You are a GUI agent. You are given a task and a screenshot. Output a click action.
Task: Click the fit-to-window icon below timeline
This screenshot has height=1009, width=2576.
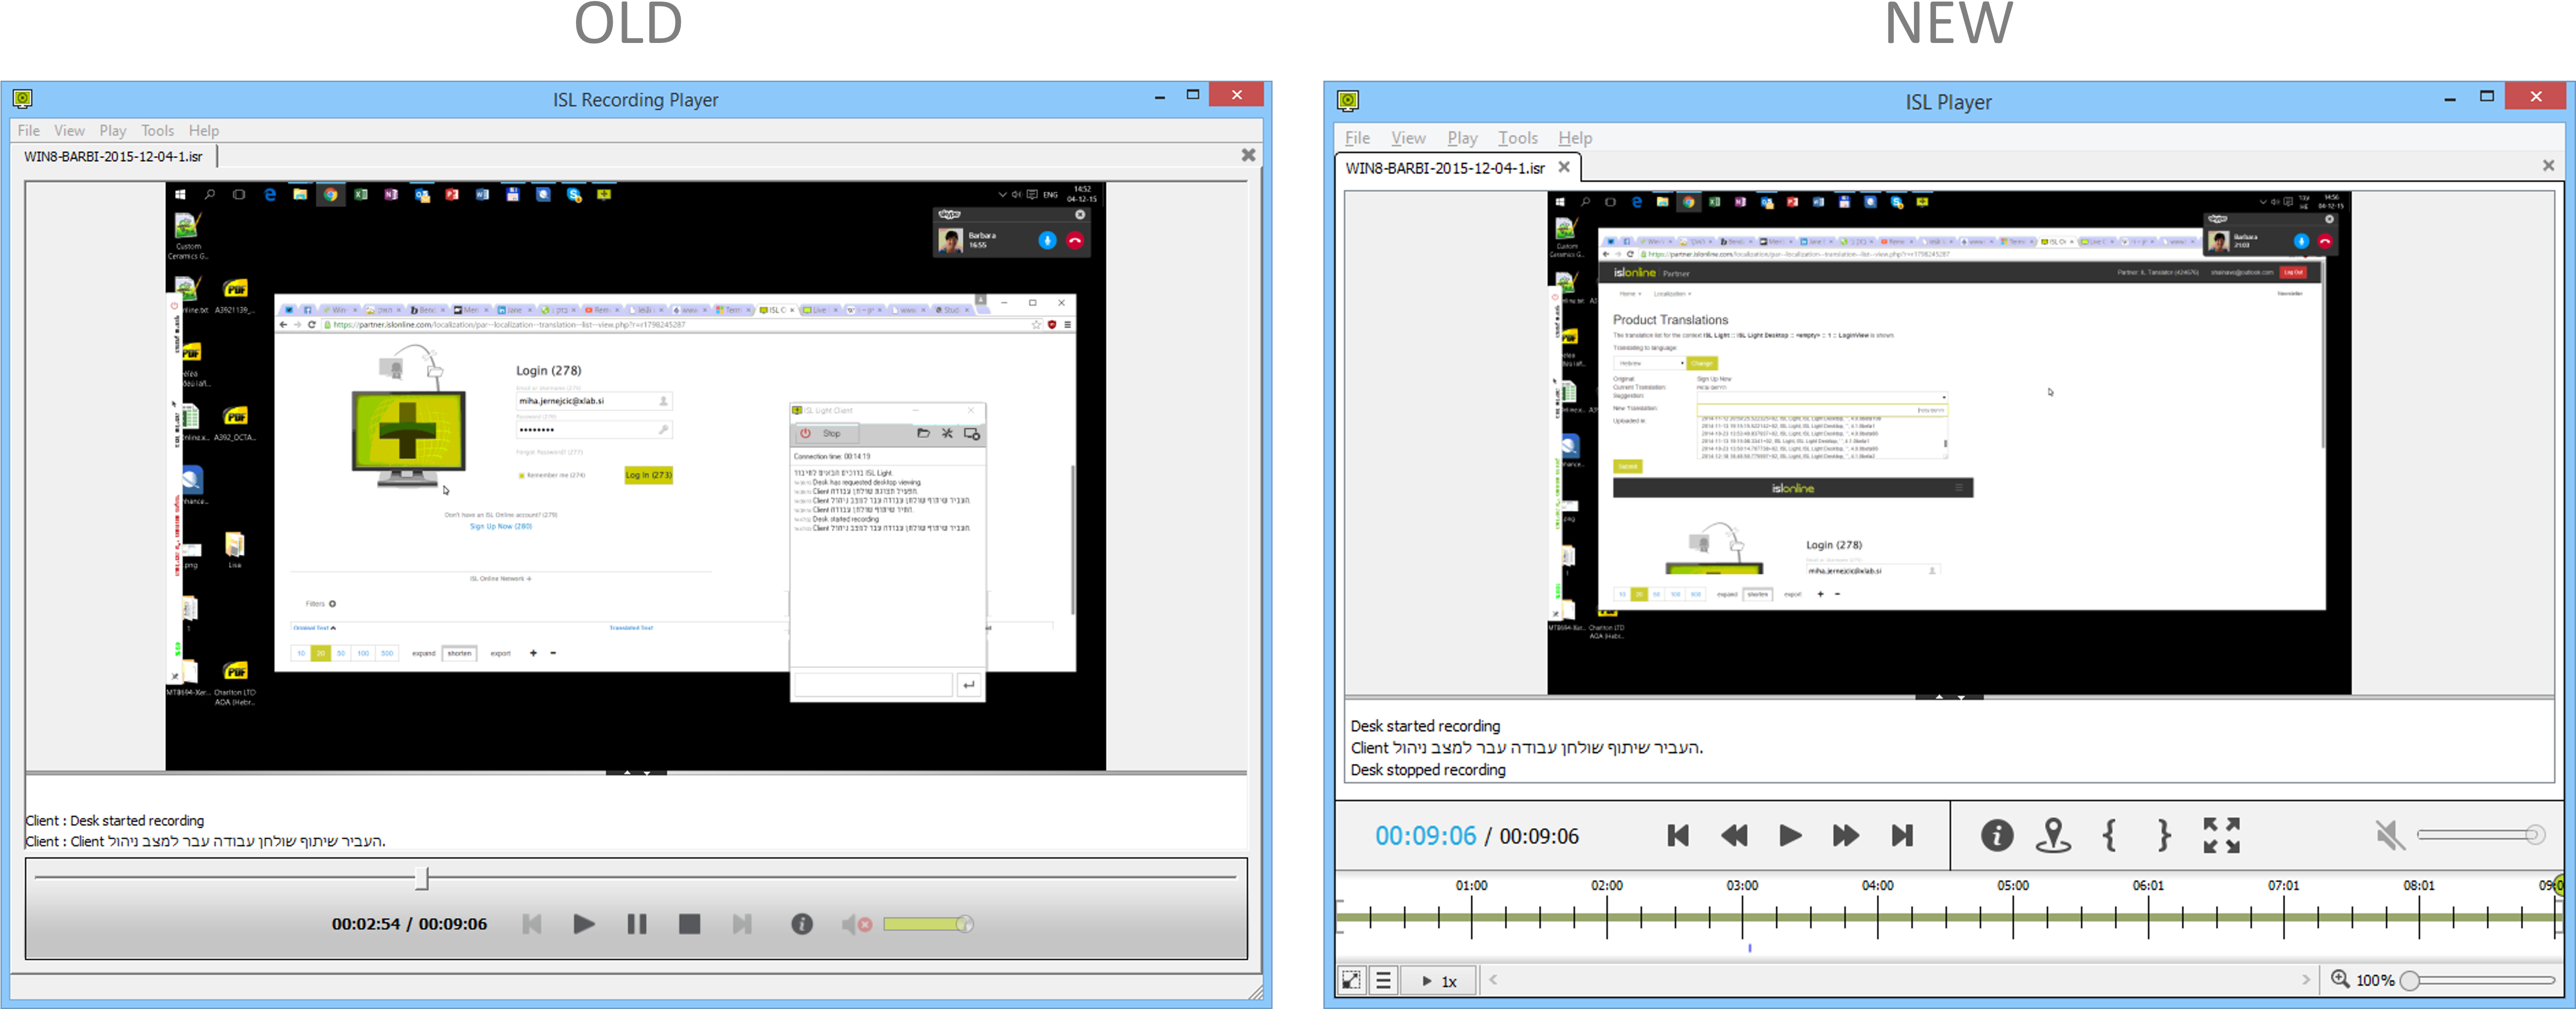tap(1351, 980)
